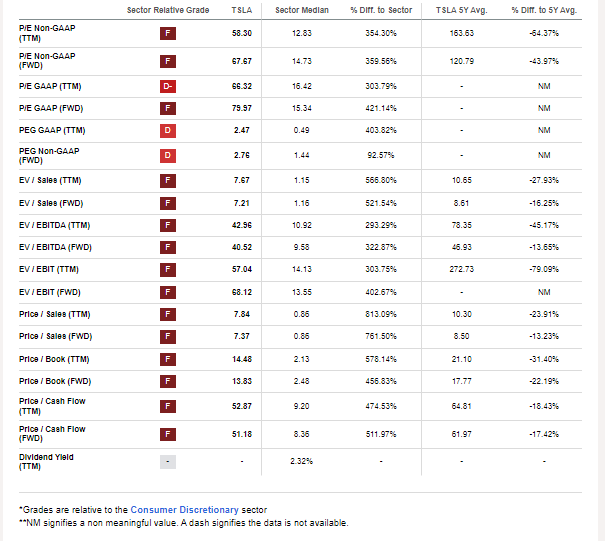Click the F grade badge for EV / EBITDA (FWD)
Viewport: 605px width, 541px height.
click(x=168, y=247)
